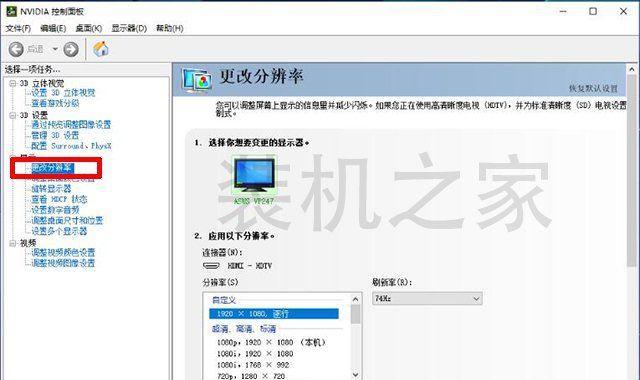
Task: Click resolution list scrollbar up arrow
Action: point(355,299)
